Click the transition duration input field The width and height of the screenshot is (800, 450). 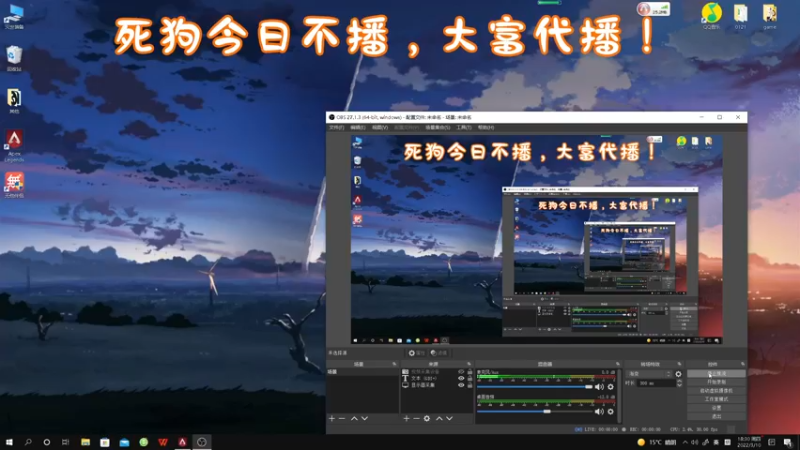click(656, 383)
